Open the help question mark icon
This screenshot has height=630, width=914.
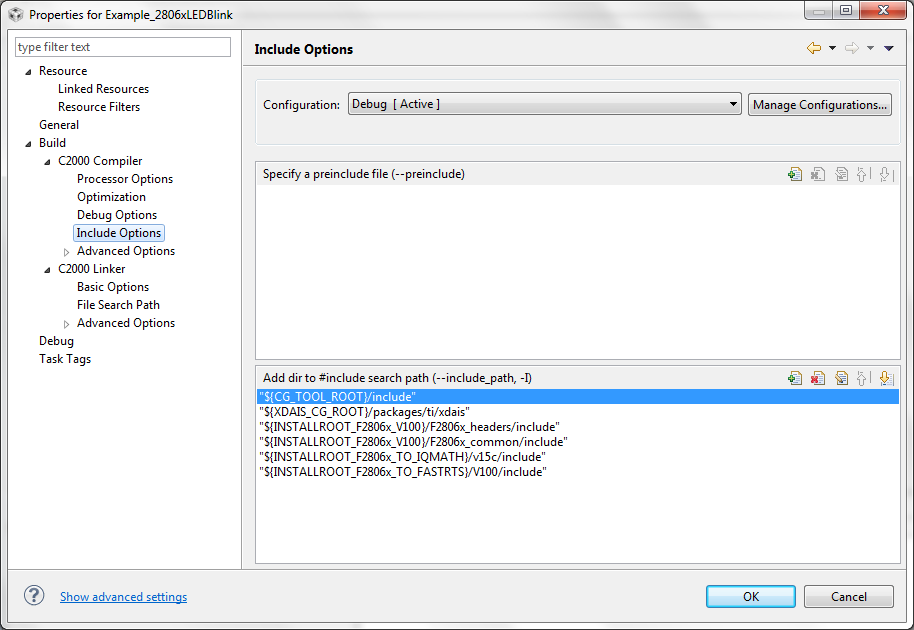tap(34, 596)
